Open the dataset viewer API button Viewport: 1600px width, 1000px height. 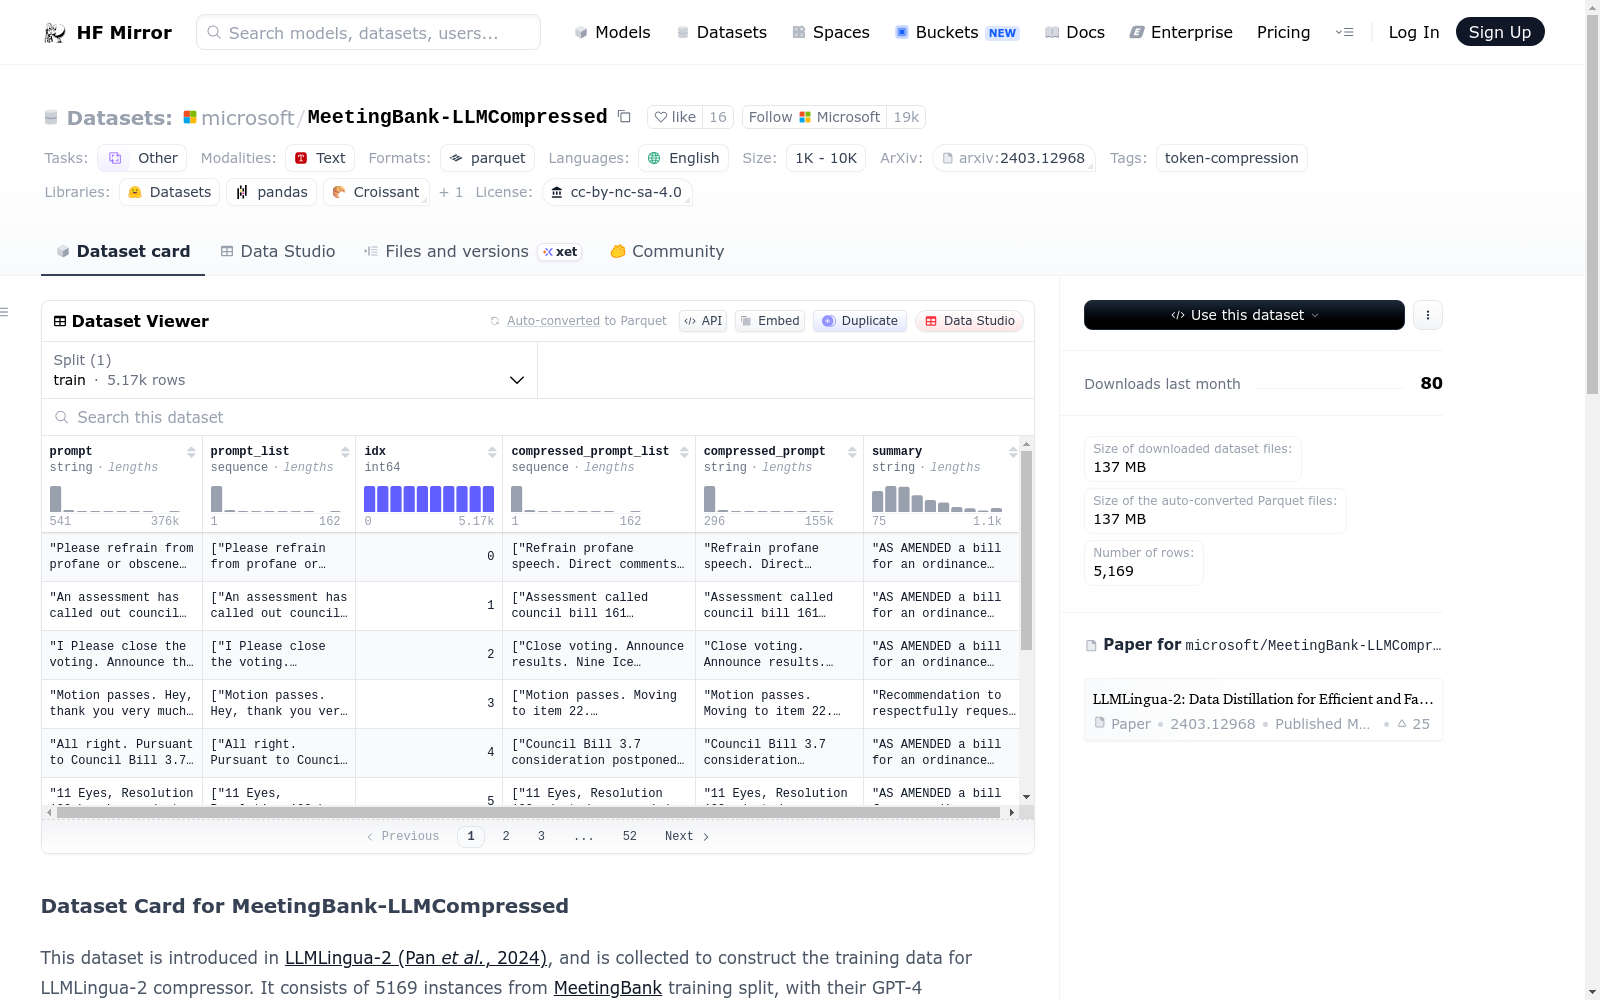coord(703,321)
